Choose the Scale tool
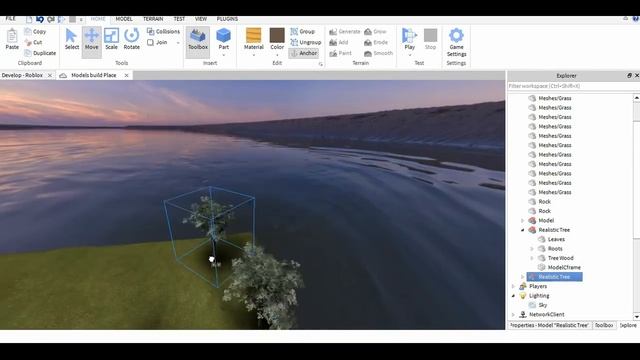Image resolution: width=640 pixels, height=360 pixels. click(x=111, y=40)
